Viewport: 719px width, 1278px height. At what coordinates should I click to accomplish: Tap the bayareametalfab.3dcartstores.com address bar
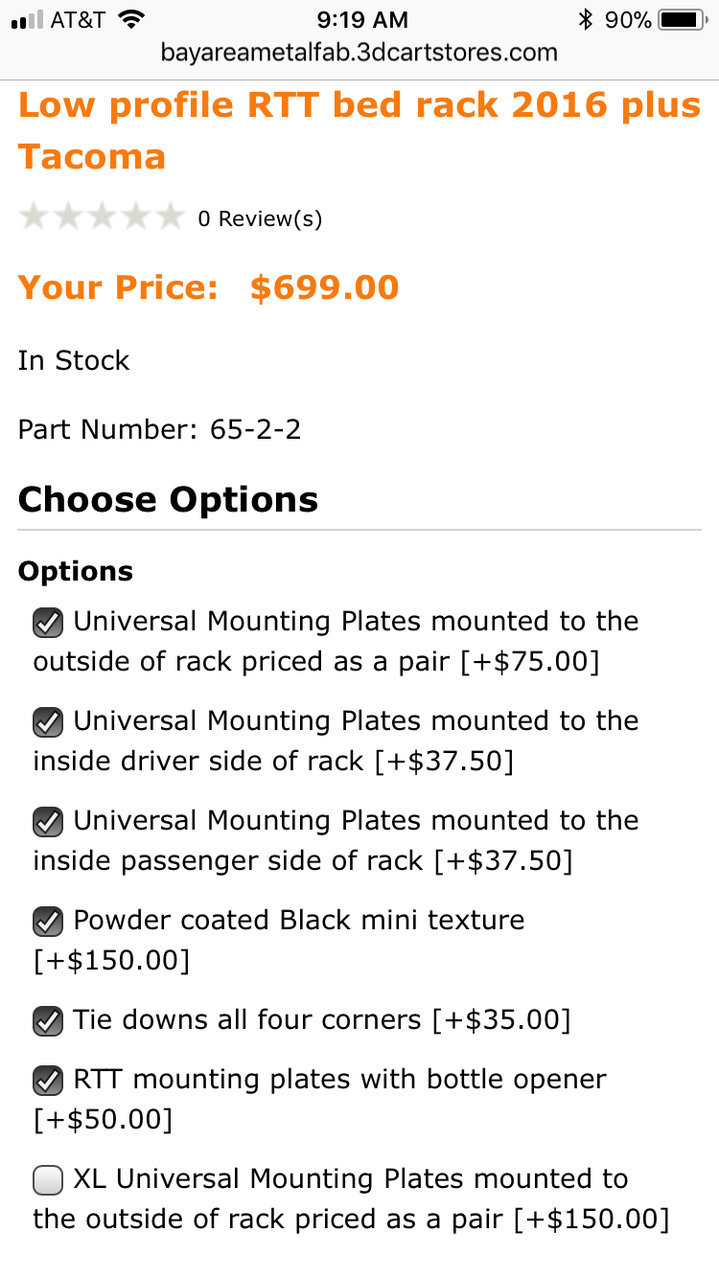(359, 52)
